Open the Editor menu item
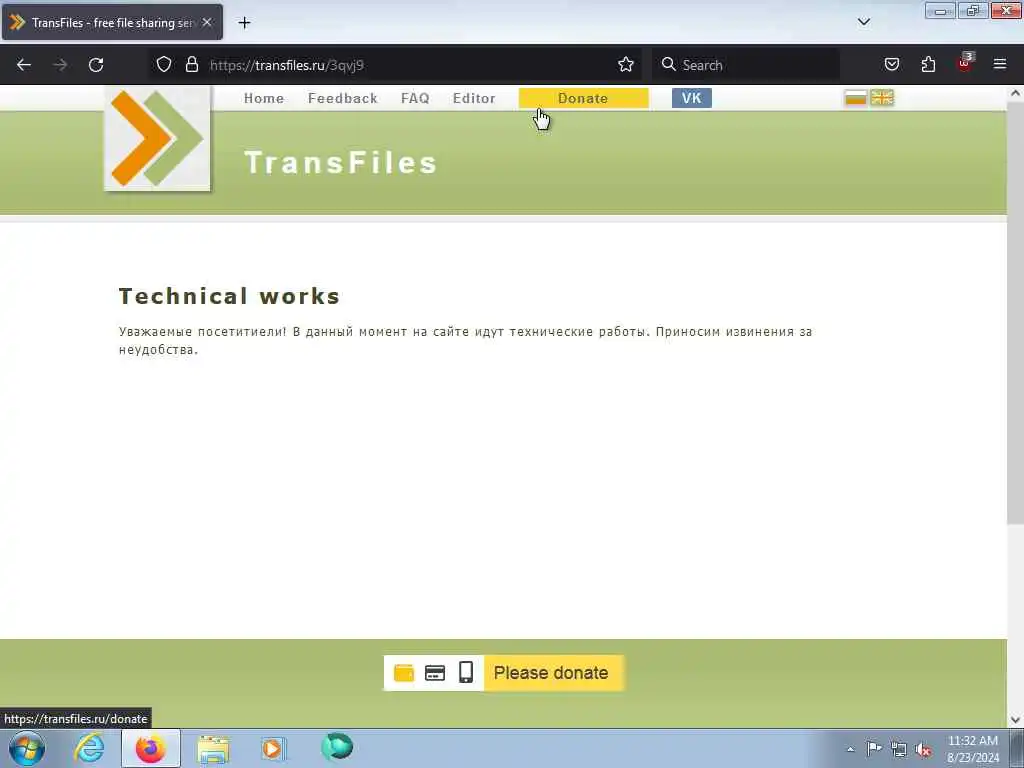Image resolution: width=1024 pixels, height=768 pixels. tap(474, 98)
